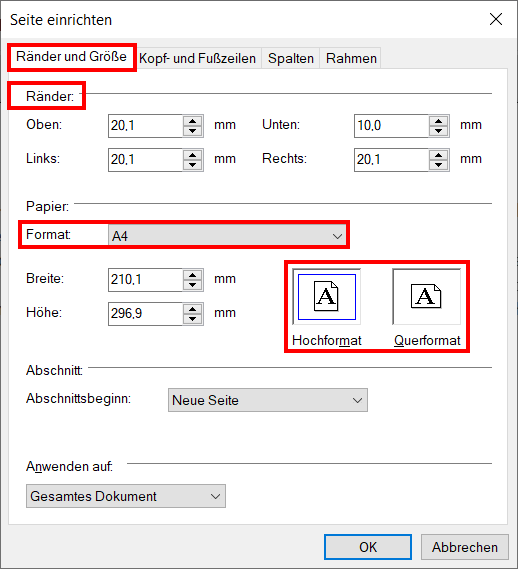The image size is (518, 569).
Task: Decrease the Unten margin with down arrow
Action: 439,131
